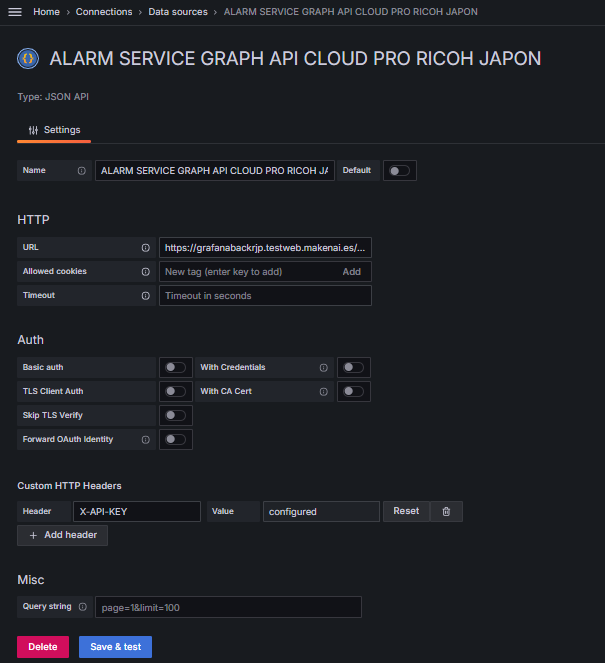Viewport: 605px width, 663px height.
Task: Click the info icon beside URL label
Action: [145, 248]
